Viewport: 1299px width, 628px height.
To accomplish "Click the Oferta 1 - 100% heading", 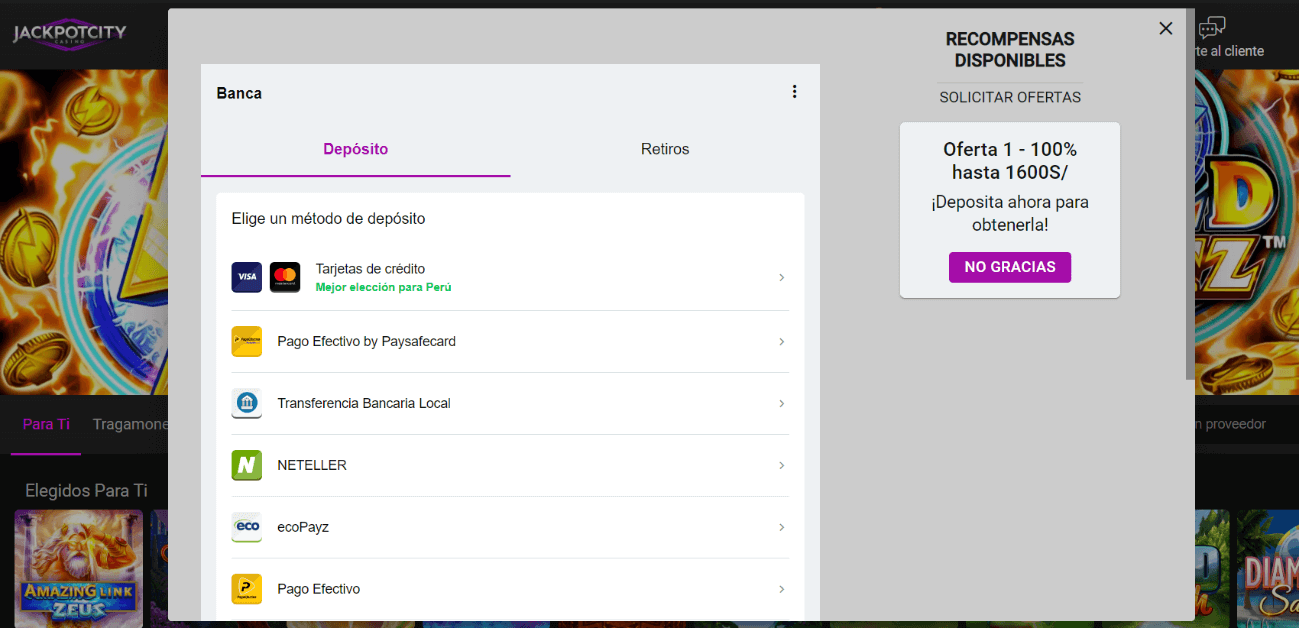I will (1010, 160).
